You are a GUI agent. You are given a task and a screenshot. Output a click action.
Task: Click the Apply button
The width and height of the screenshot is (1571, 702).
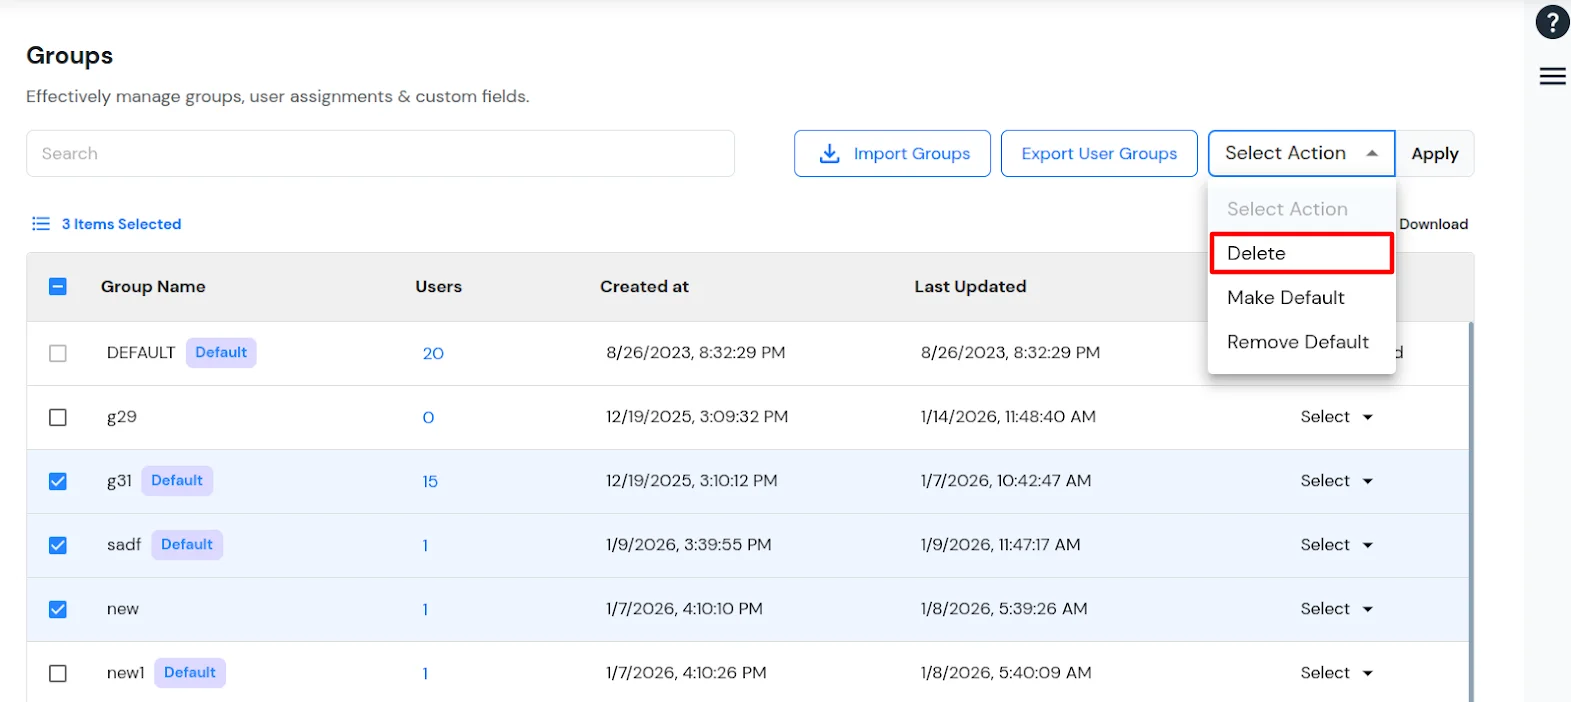point(1435,153)
